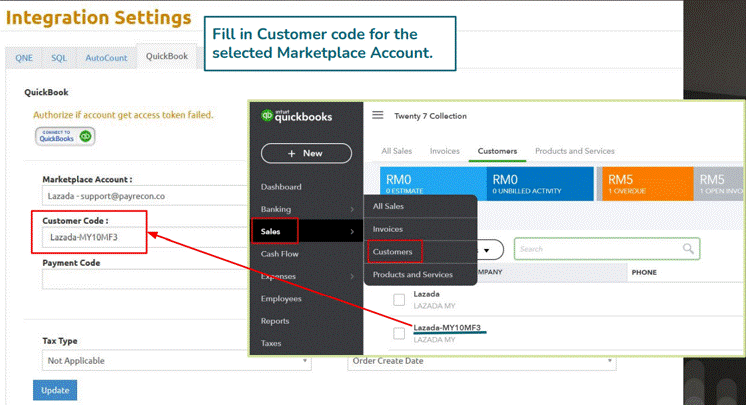This screenshot has height=405, width=746.
Task: Choose Products and Services in flyout menu
Action: point(412,275)
